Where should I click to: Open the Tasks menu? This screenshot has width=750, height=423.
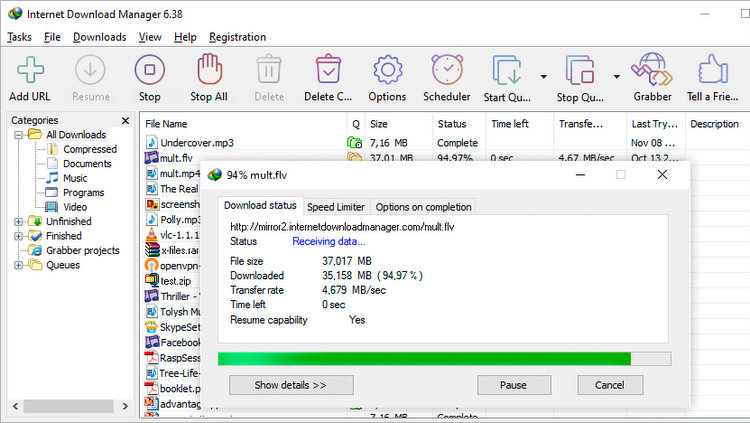tap(19, 37)
